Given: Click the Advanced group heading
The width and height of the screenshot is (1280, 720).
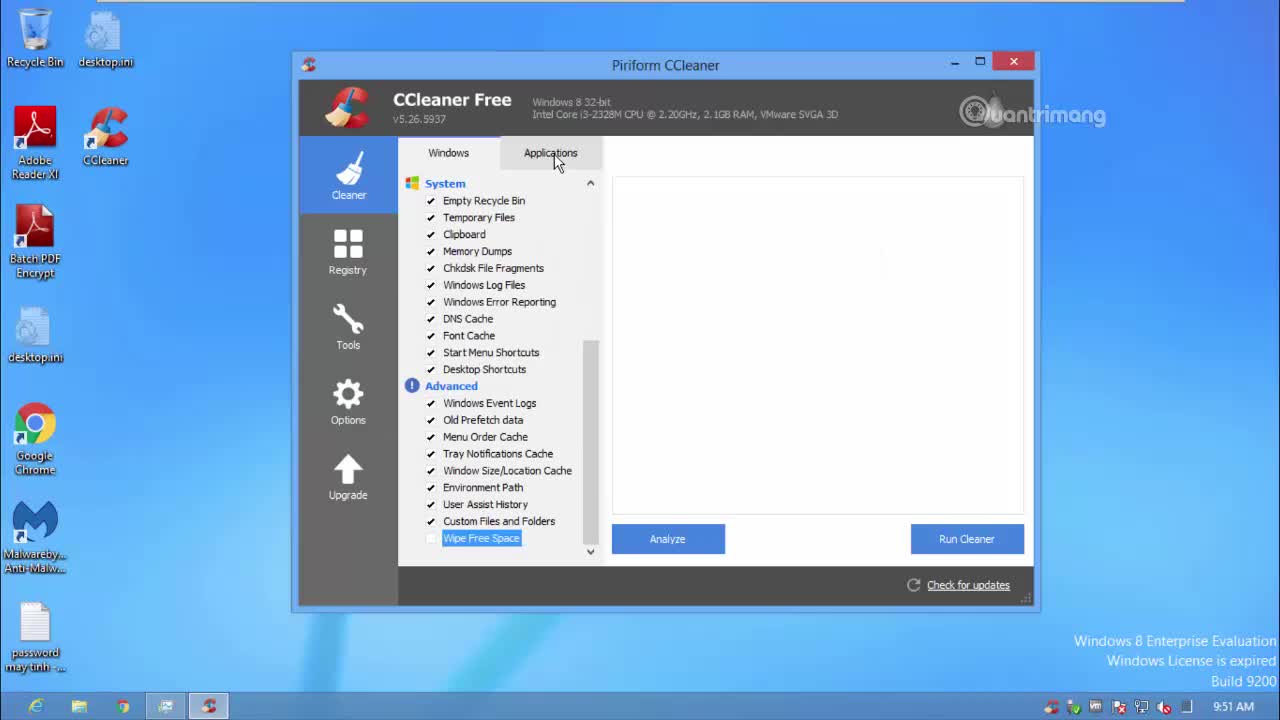Looking at the screenshot, I should 451,386.
